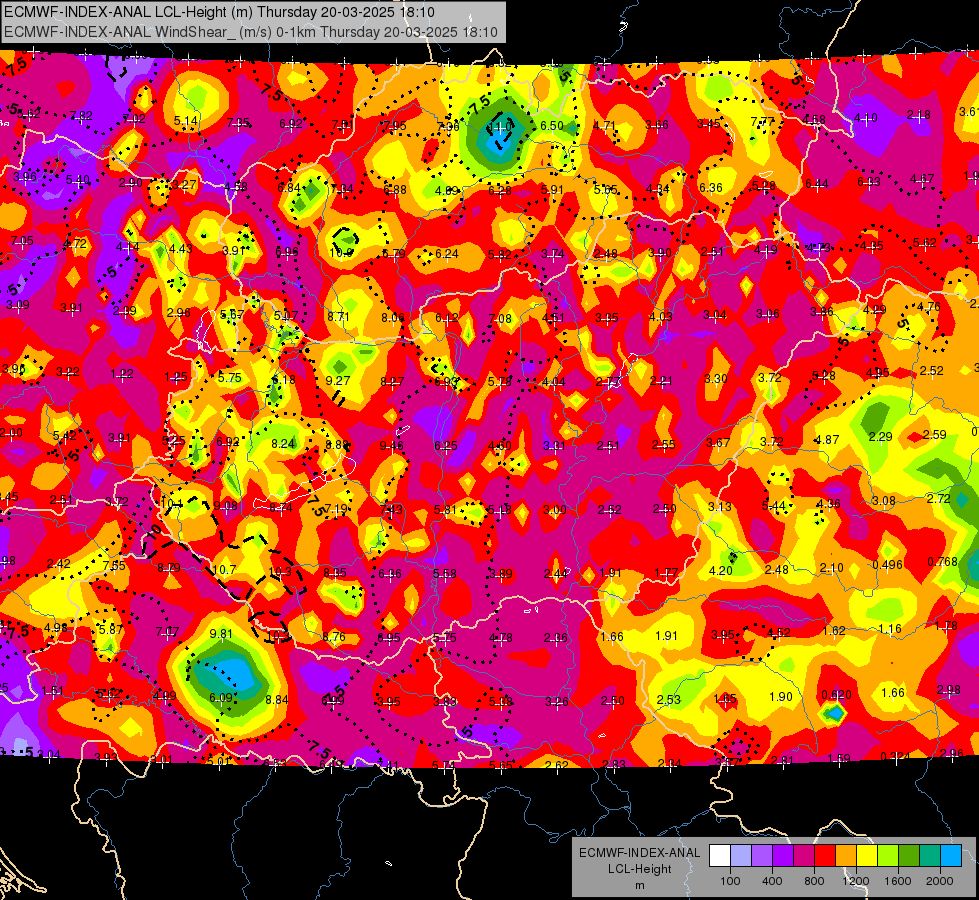Click the 10.7 wind shear value
This screenshot has height=900, width=979.
click(224, 570)
